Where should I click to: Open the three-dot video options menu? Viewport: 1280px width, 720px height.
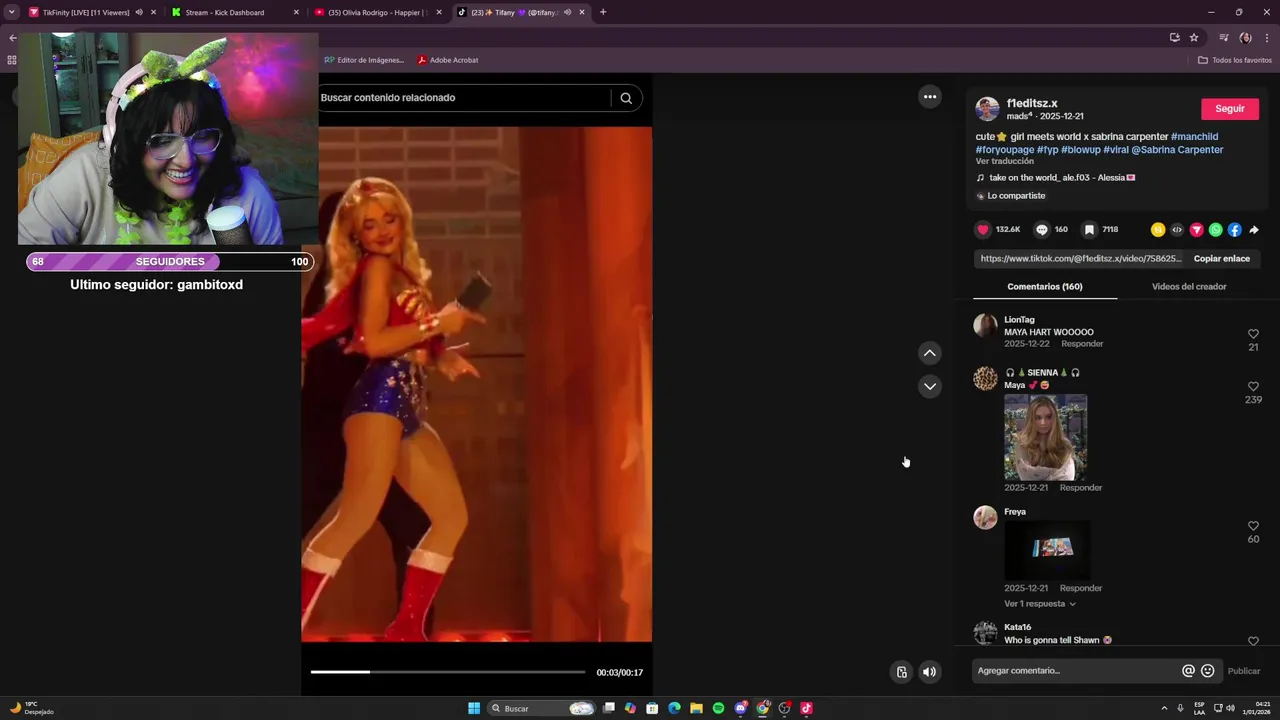coord(930,97)
